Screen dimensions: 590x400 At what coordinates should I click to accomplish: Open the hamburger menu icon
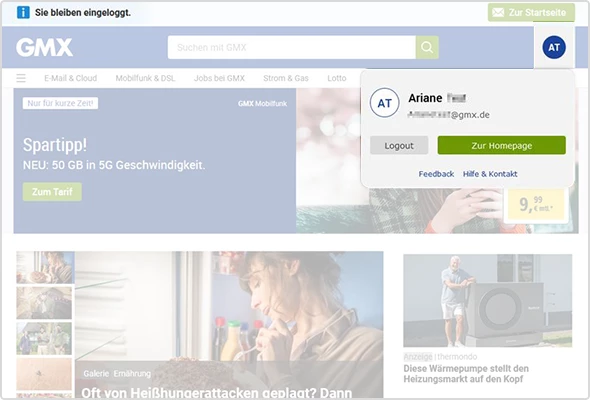[x=21, y=78]
